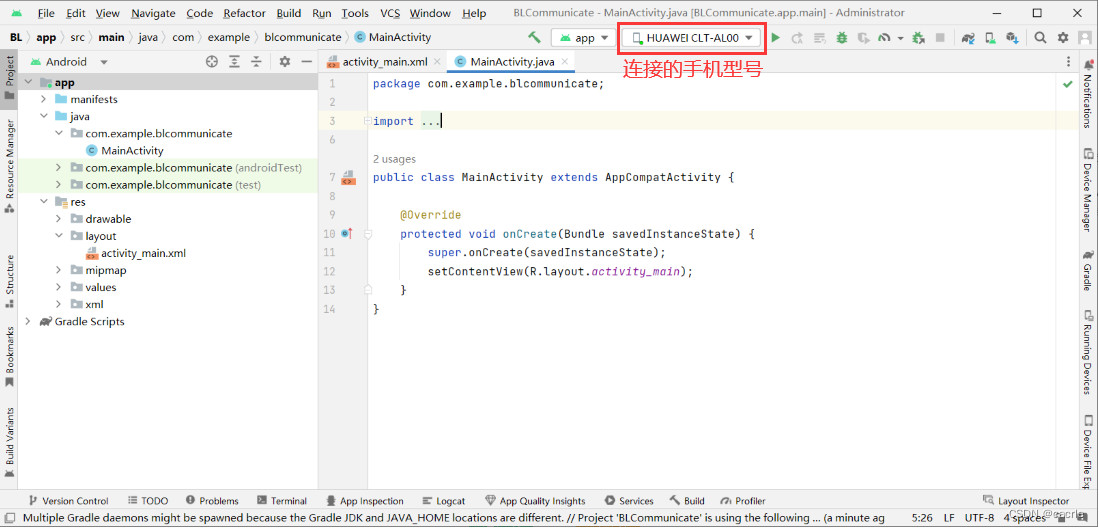Hide the Project tool window

pos(306,62)
